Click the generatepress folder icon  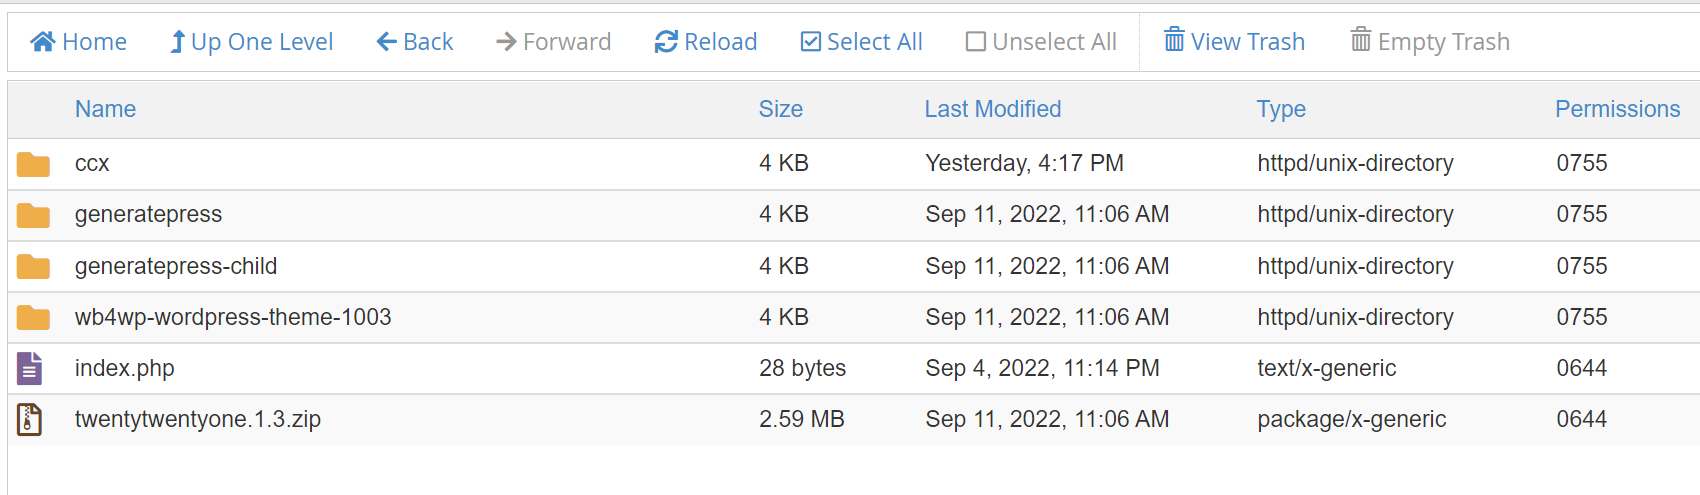pyautogui.click(x=33, y=215)
